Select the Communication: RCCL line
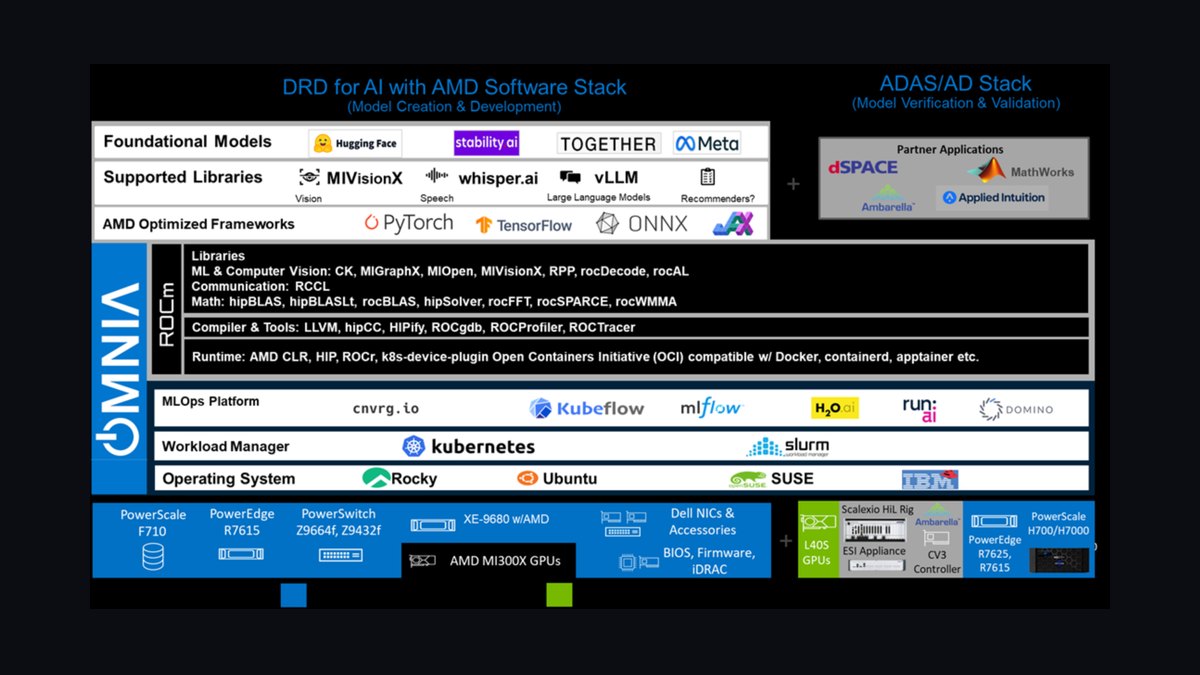 tap(260, 286)
